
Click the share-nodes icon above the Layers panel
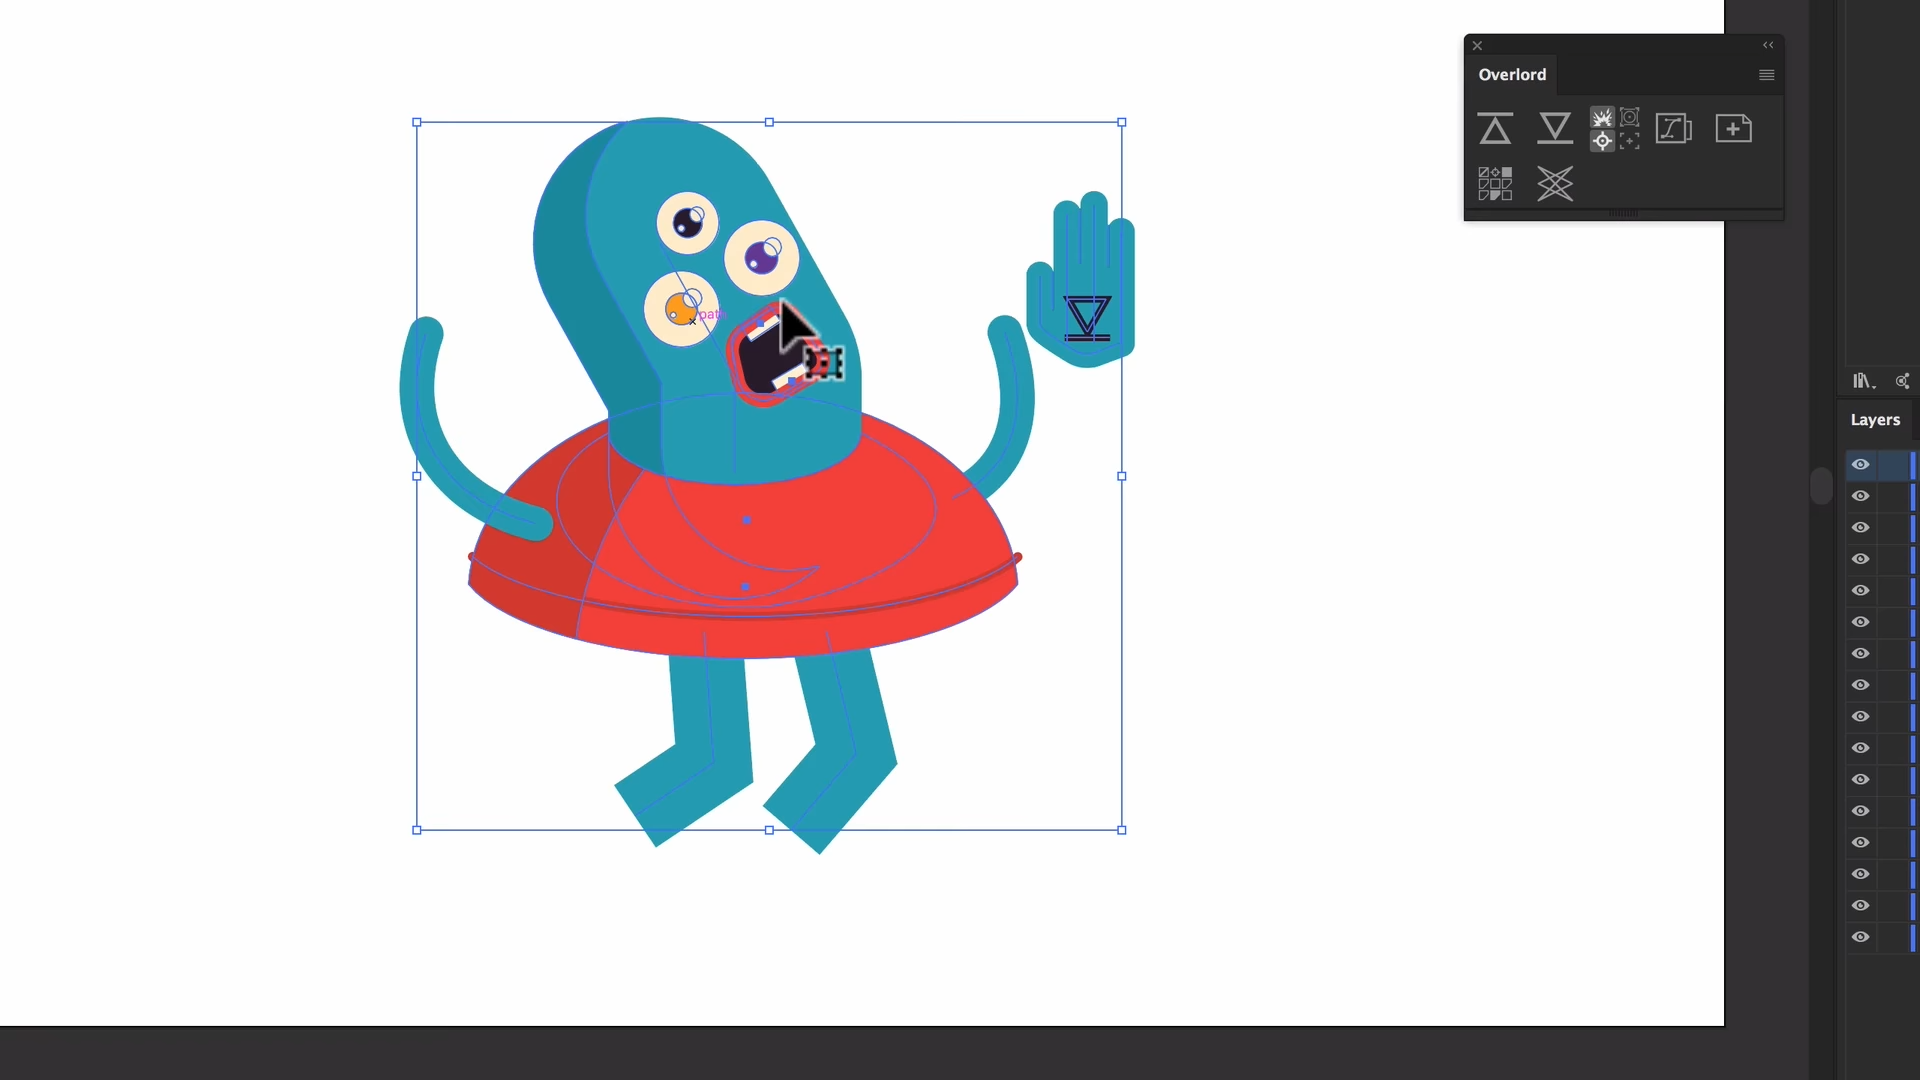tap(1902, 381)
